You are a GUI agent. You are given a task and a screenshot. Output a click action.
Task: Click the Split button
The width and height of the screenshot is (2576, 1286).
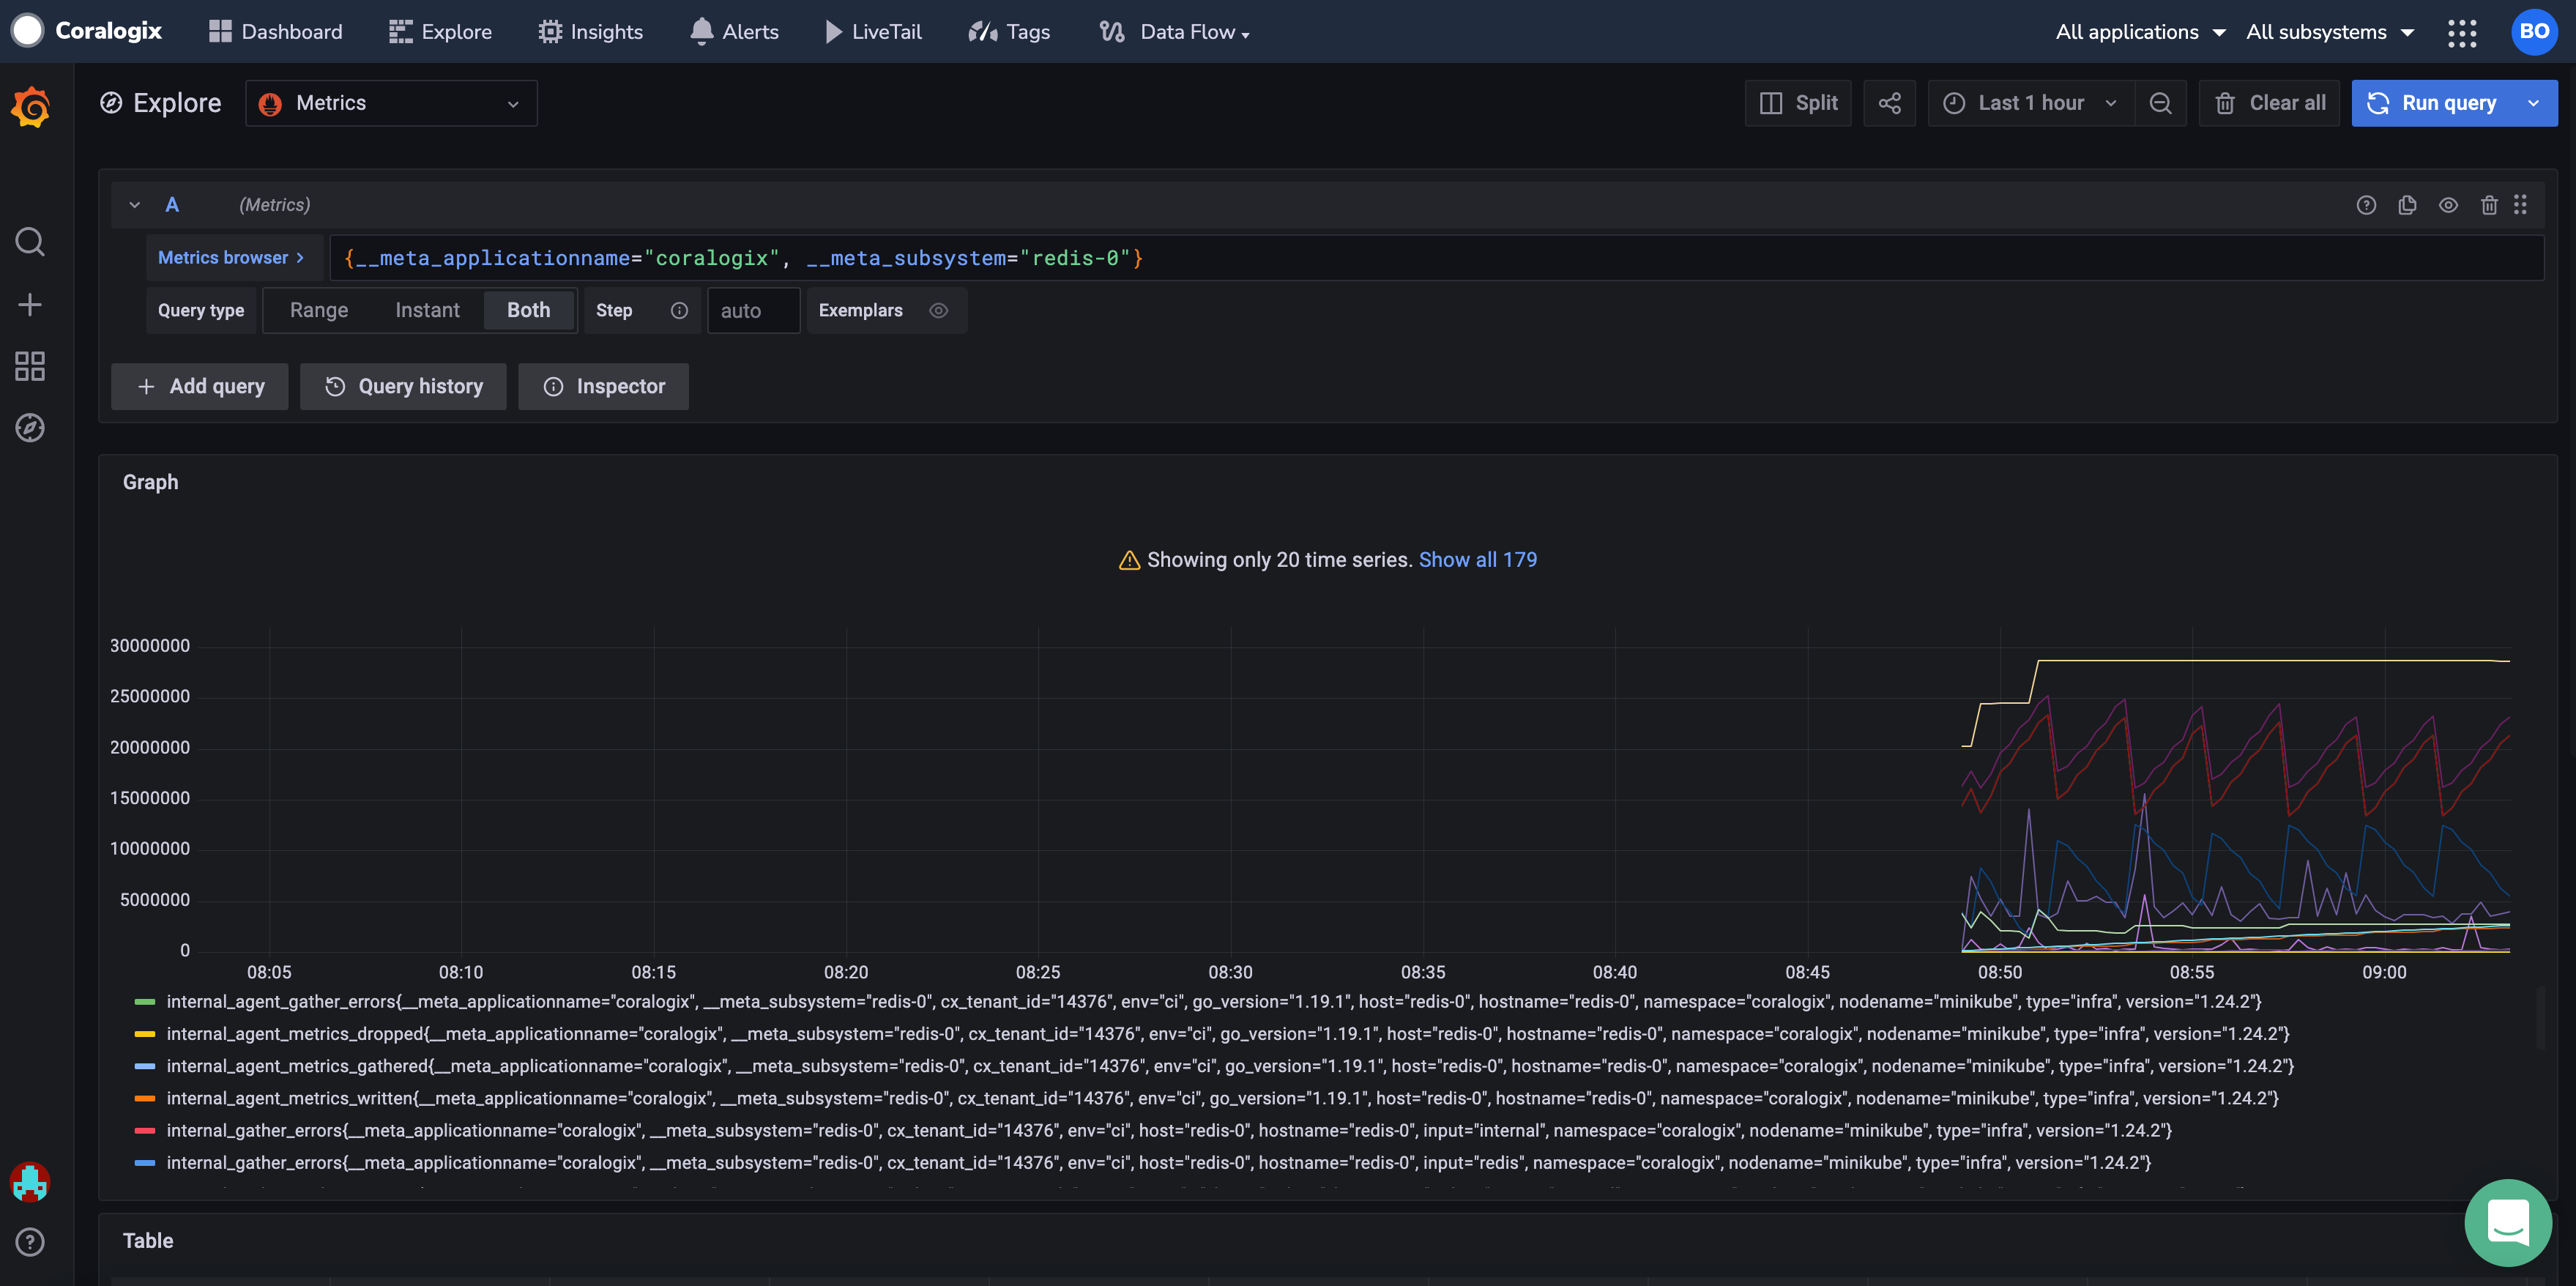click(1797, 103)
